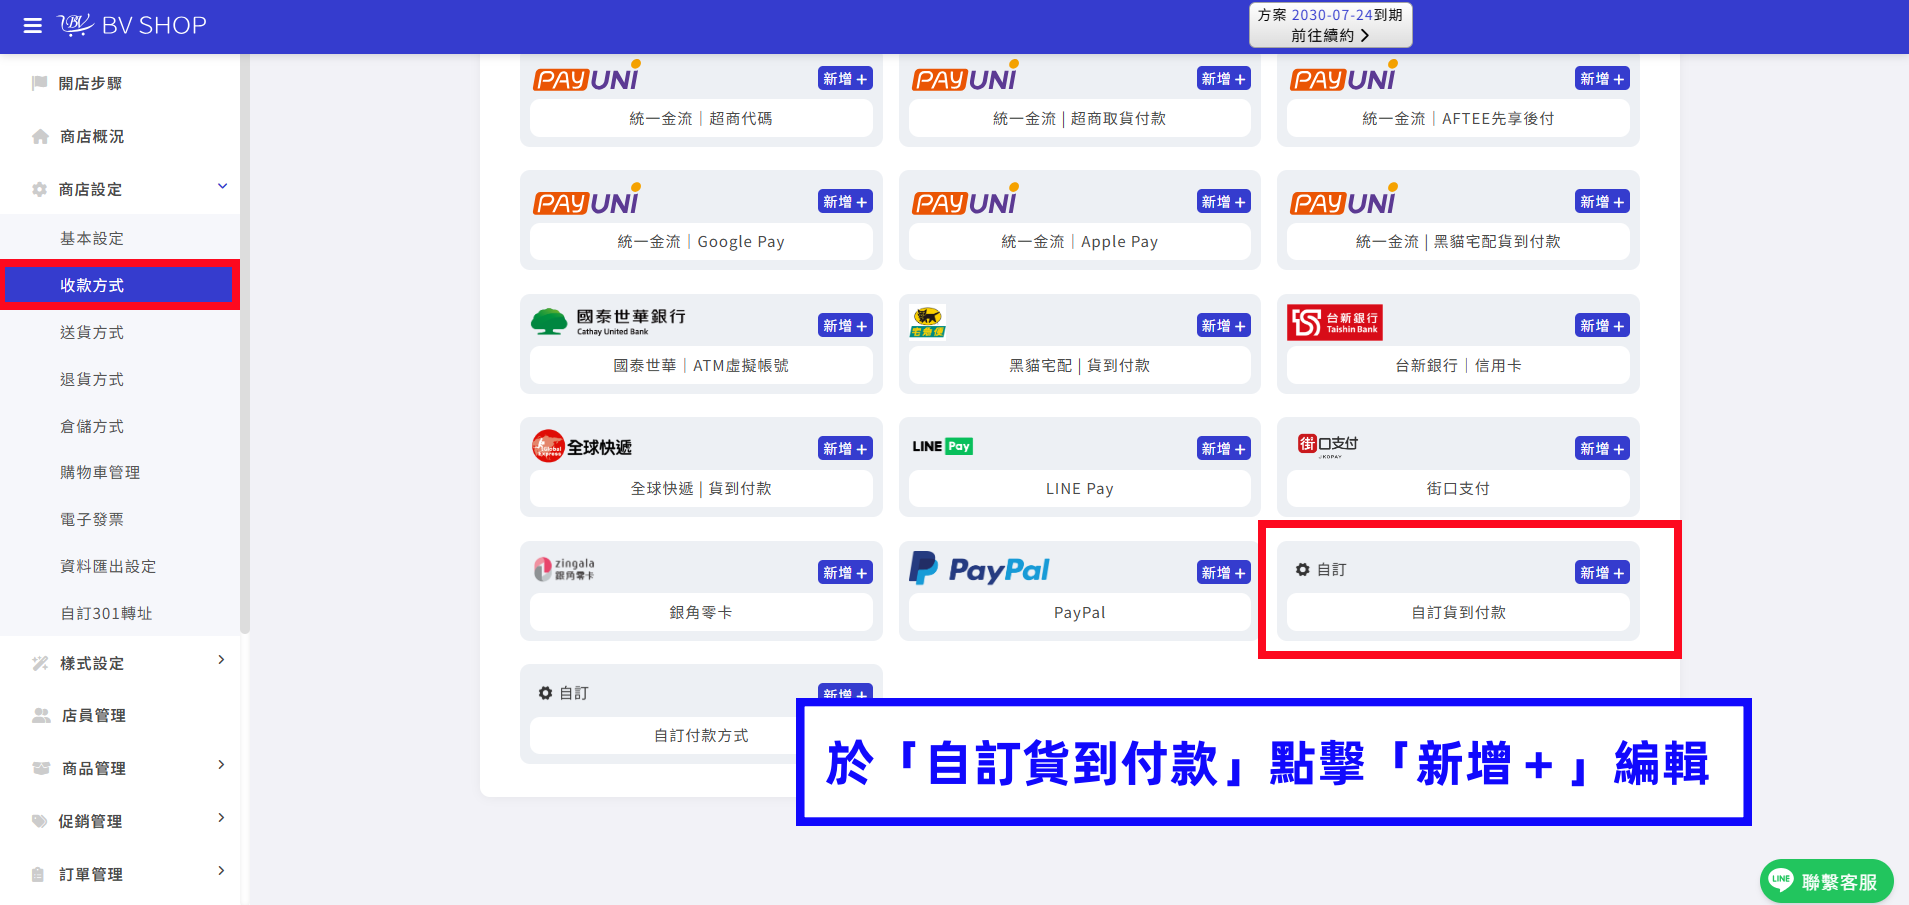Click 新增+ on 街口支付 card
This screenshot has width=1909, height=905.
coord(1602,448)
